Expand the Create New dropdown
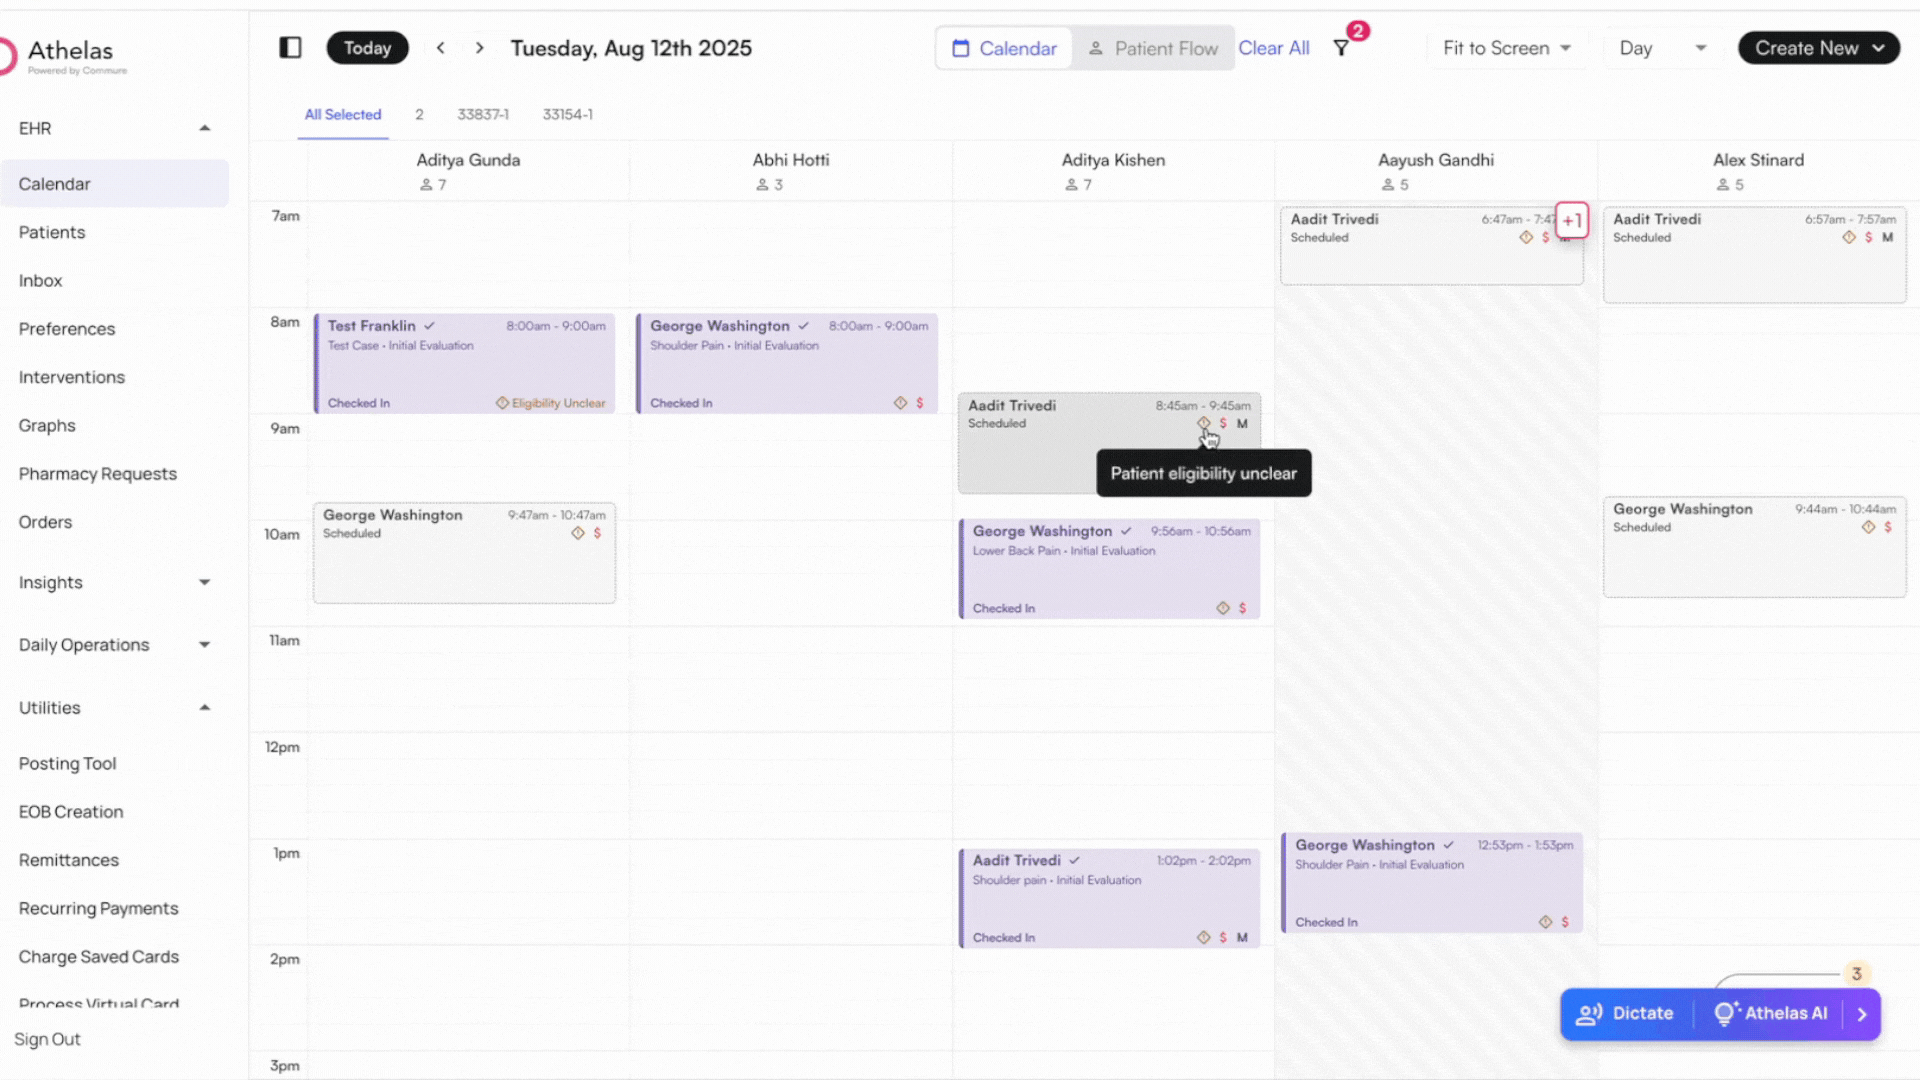1920x1080 pixels. 1817,47
